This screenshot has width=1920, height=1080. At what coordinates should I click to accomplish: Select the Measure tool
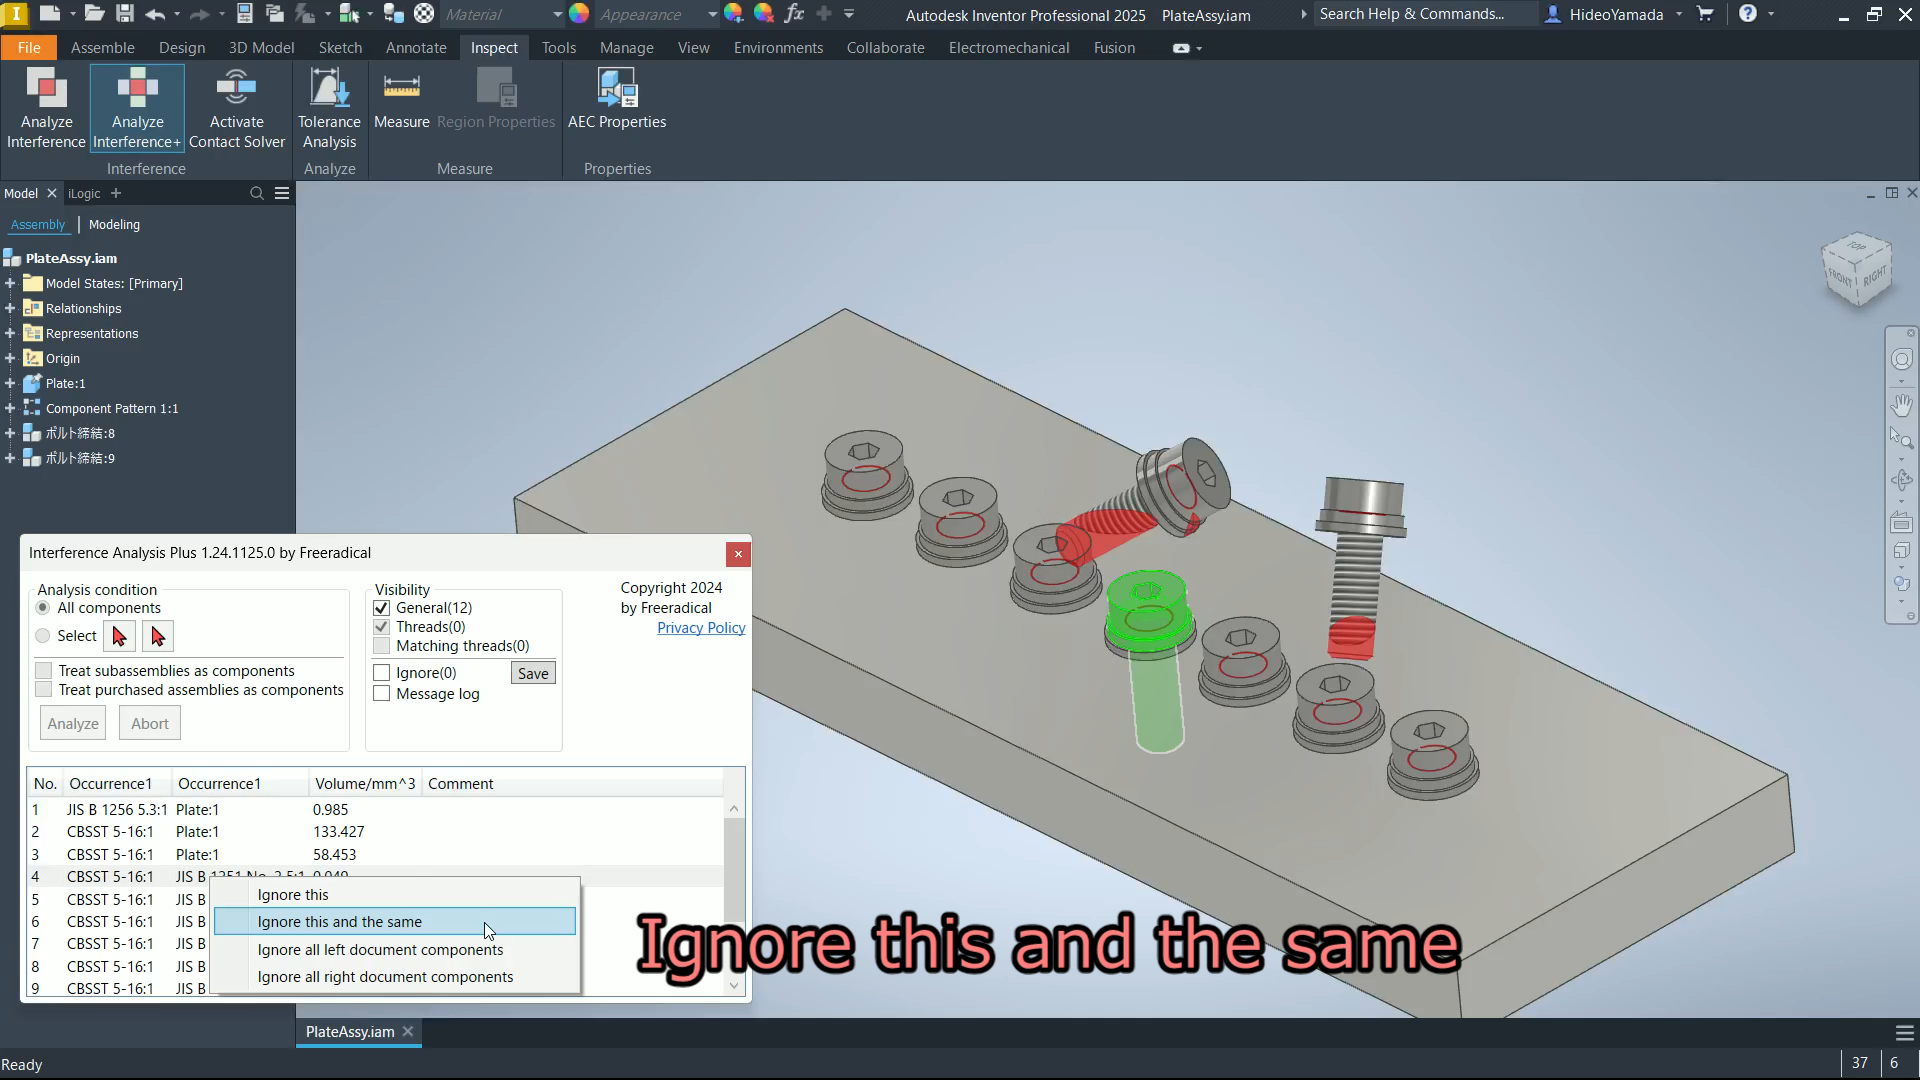pyautogui.click(x=401, y=100)
